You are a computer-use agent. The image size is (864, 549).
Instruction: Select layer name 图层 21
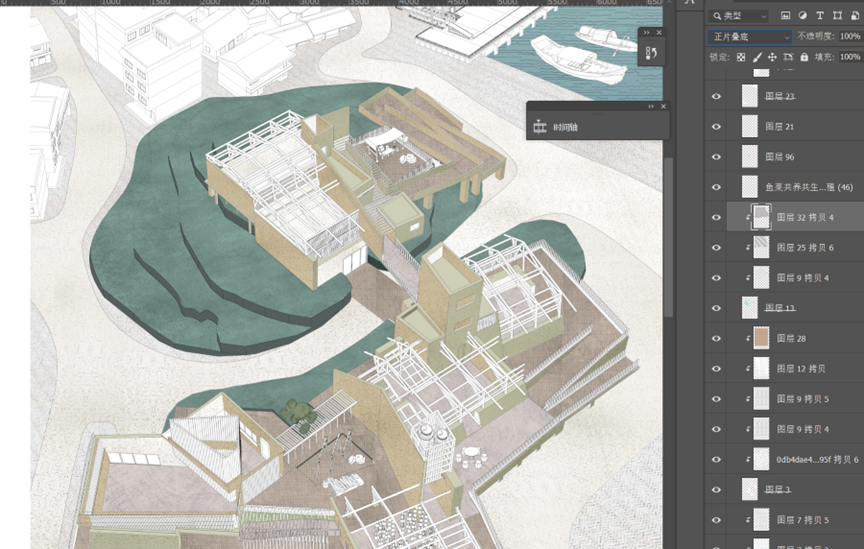pyautogui.click(x=780, y=127)
